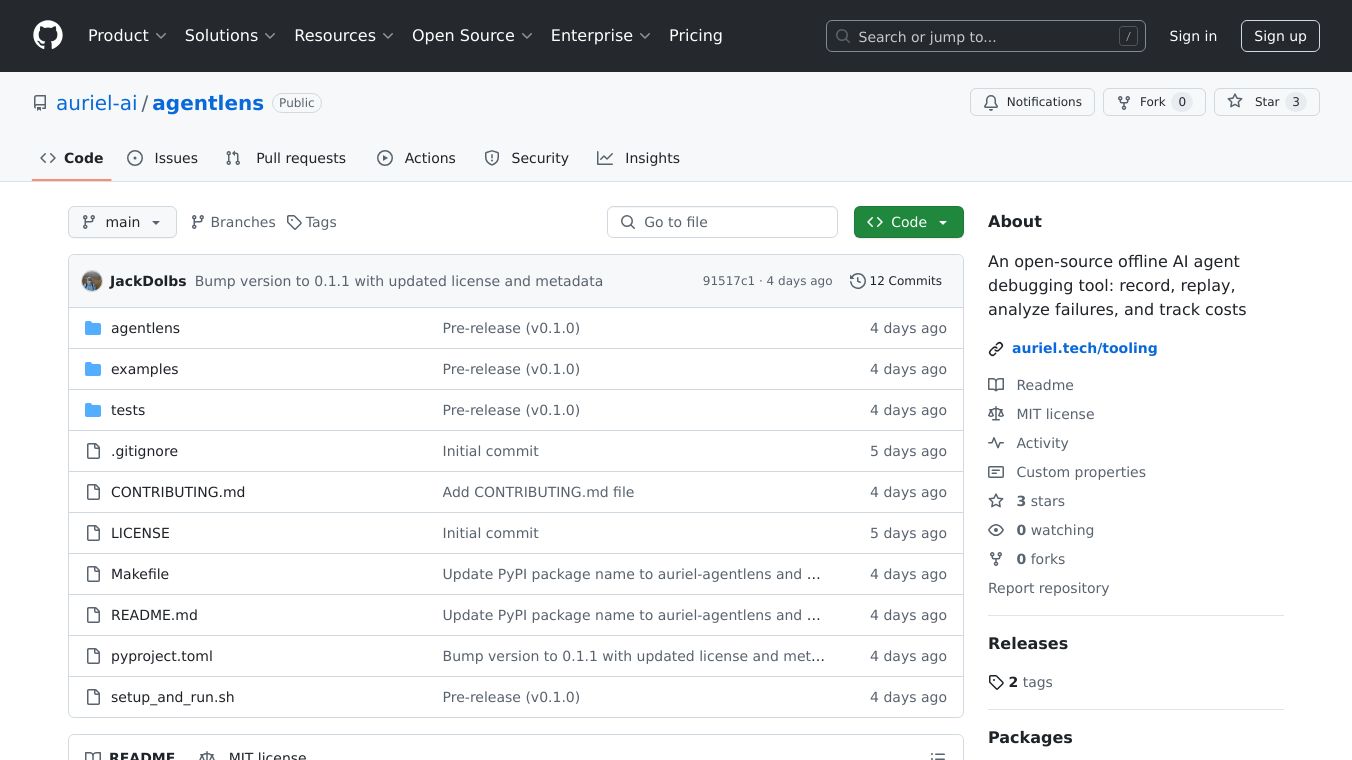Click the GitHub logo icon
Image resolution: width=1352 pixels, height=760 pixels.
[48, 36]
